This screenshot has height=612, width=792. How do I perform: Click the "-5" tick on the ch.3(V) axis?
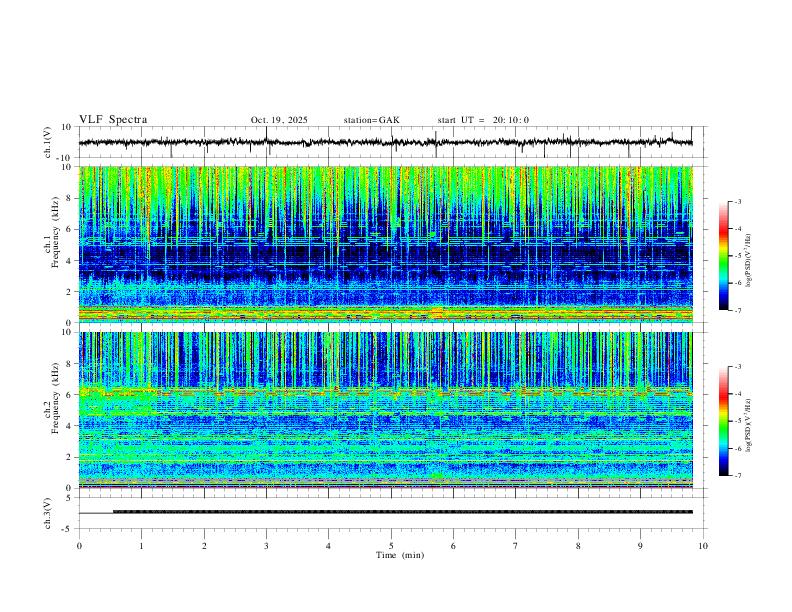tap(68, 529)
